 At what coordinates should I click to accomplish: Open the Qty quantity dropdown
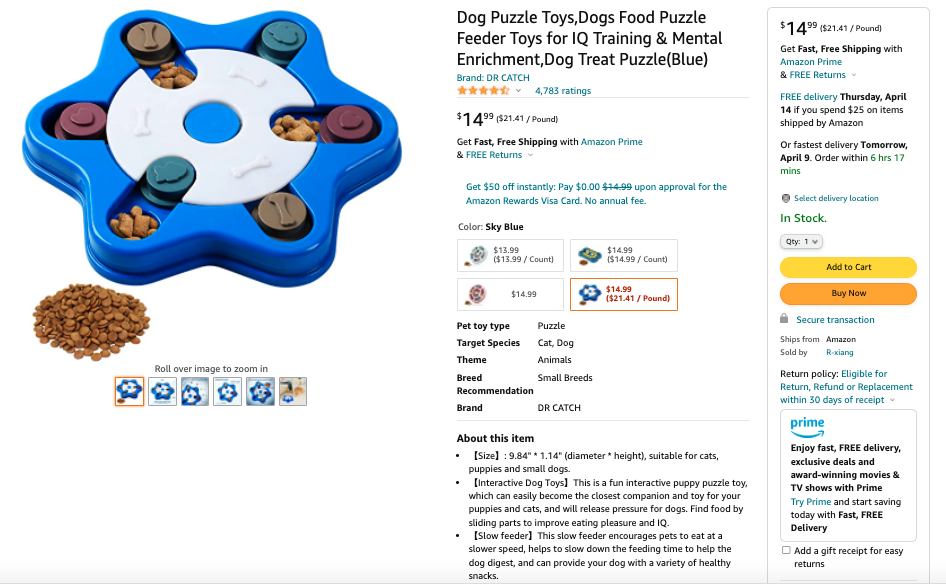[801, 241]
